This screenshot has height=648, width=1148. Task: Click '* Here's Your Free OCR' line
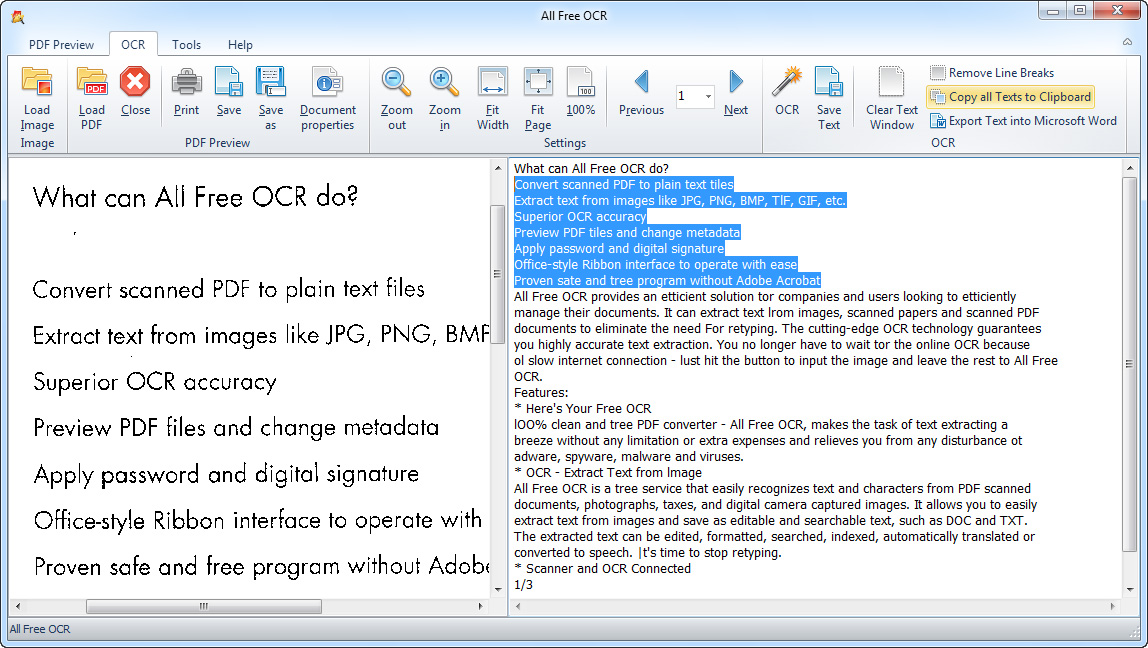[583, 409]
